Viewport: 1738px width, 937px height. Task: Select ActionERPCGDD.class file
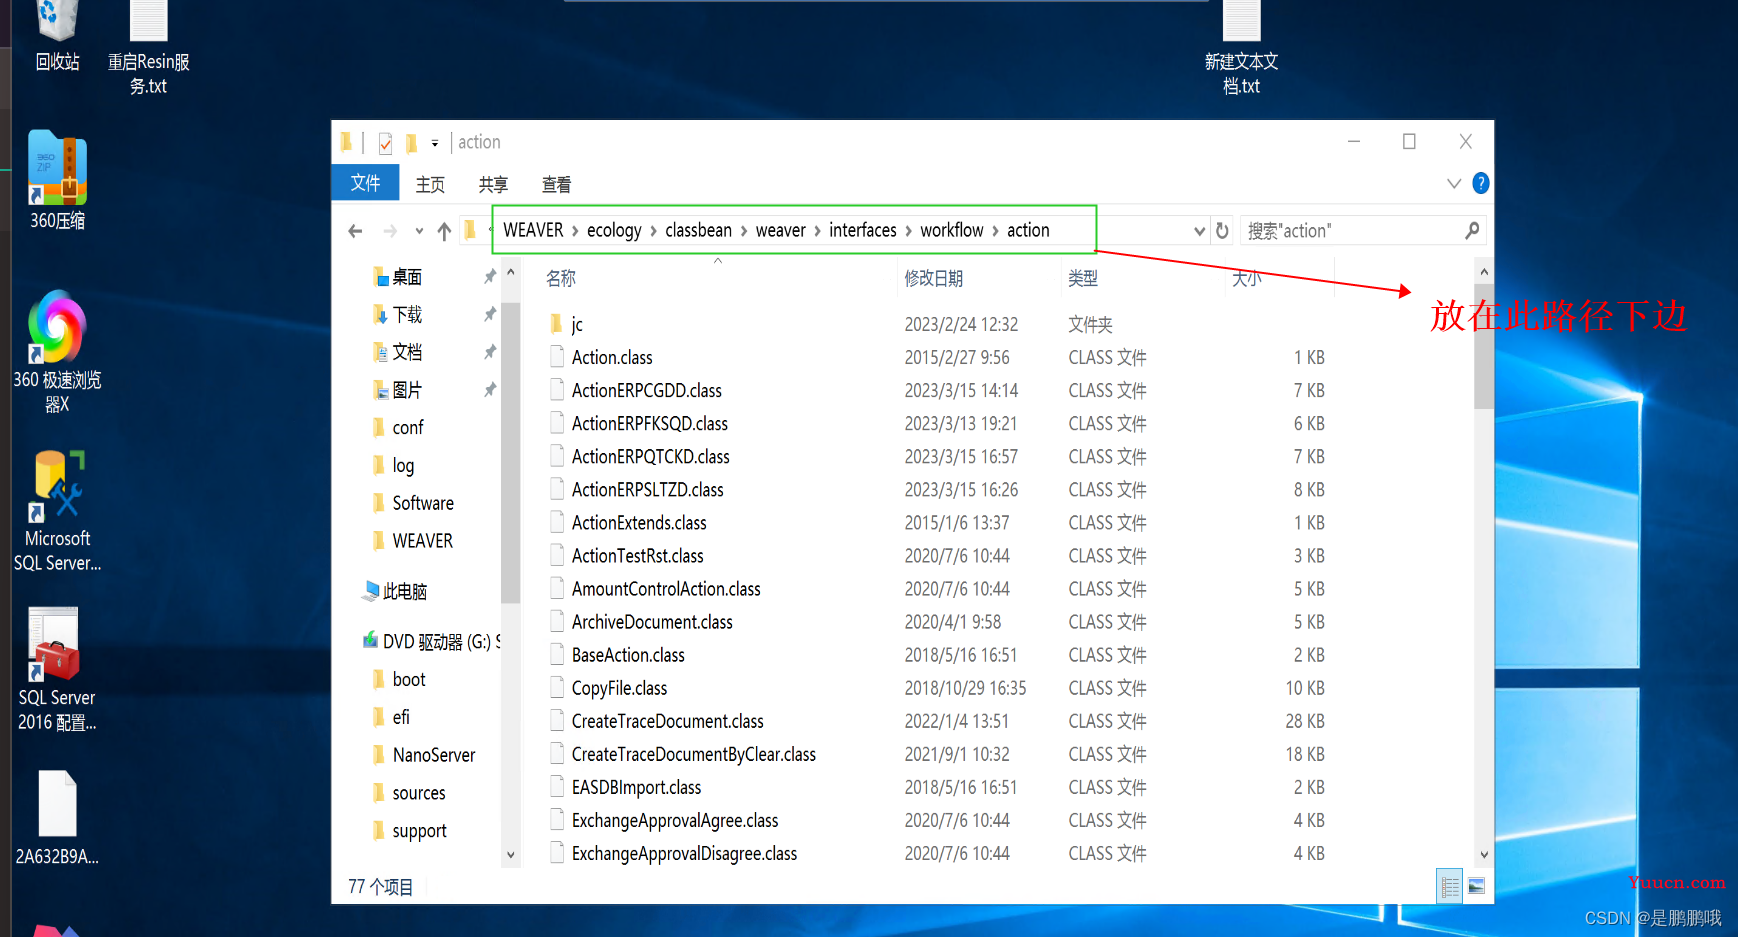tap(647, 390)
